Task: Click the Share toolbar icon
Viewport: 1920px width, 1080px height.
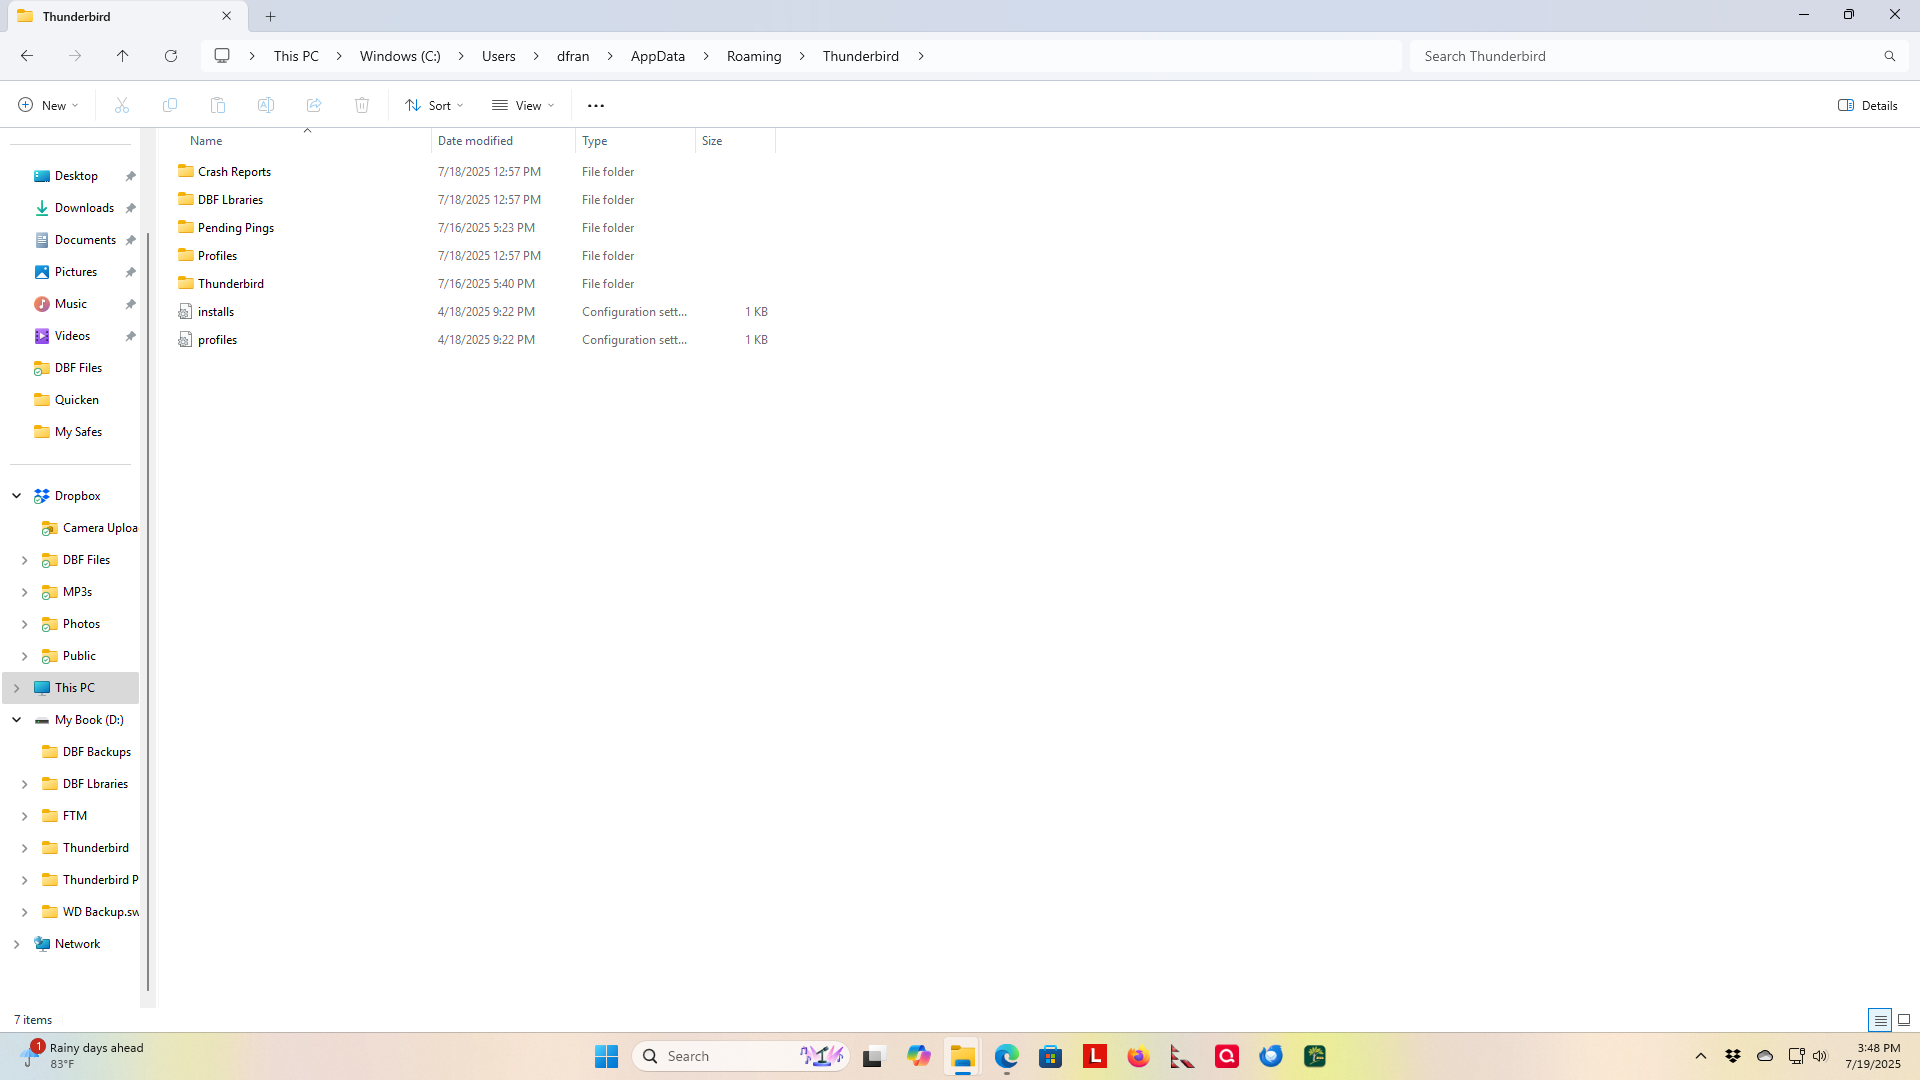Action: 314,105
